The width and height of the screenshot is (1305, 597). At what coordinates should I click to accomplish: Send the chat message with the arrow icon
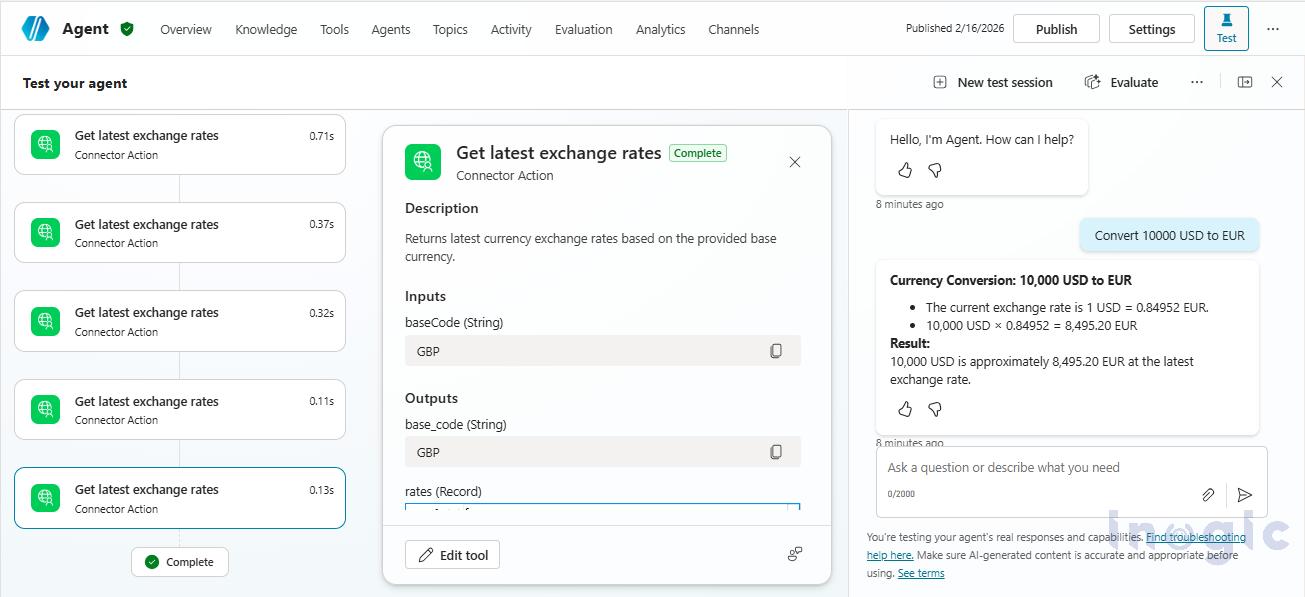coord(1245,494)
